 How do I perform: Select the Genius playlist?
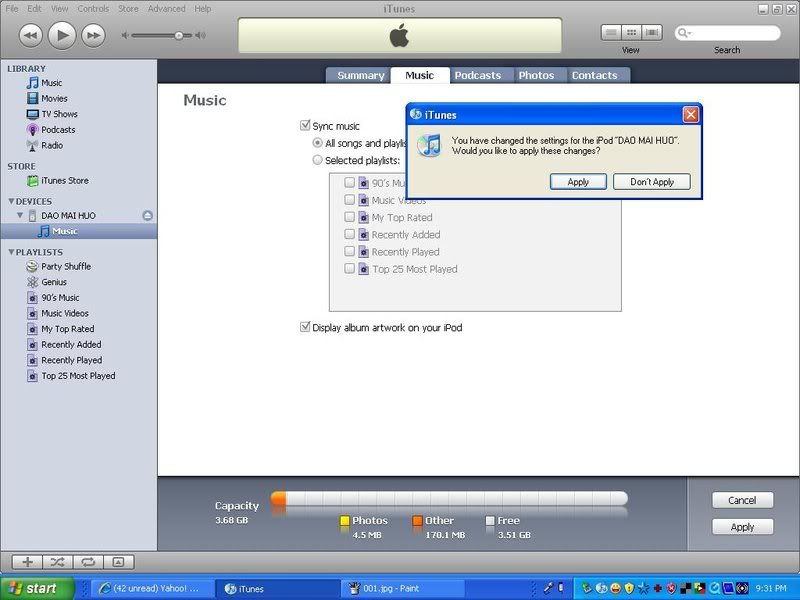point(54,282)
